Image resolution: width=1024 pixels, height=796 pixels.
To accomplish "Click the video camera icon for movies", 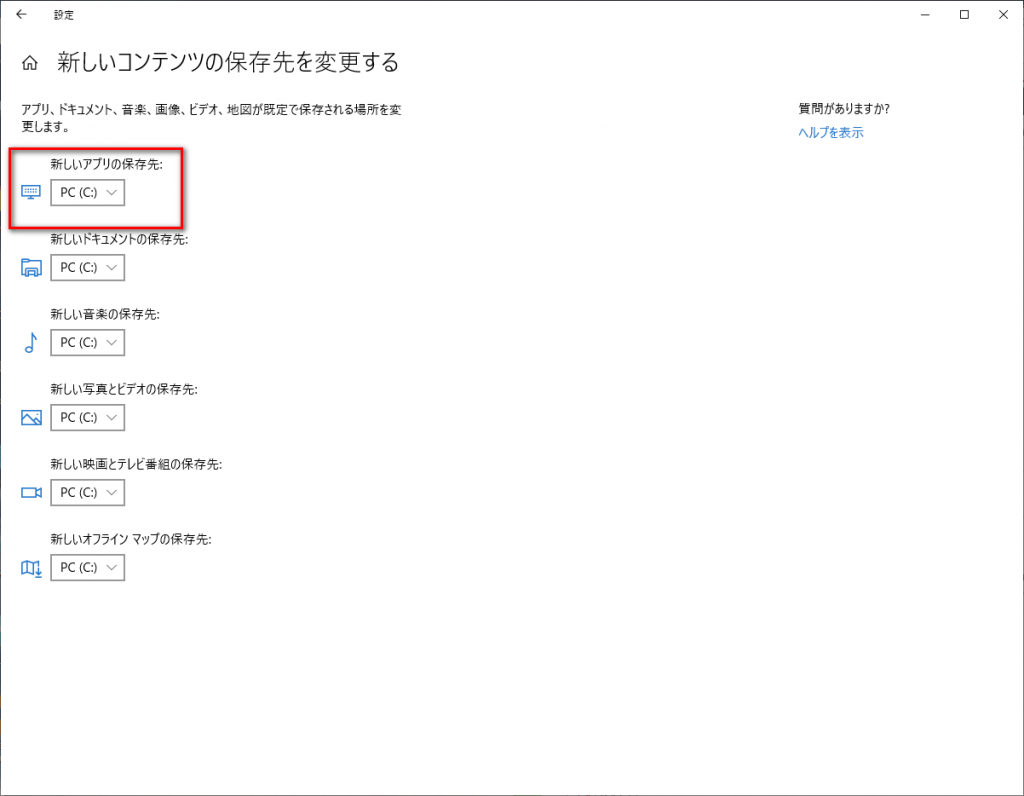I will (31, 493).
